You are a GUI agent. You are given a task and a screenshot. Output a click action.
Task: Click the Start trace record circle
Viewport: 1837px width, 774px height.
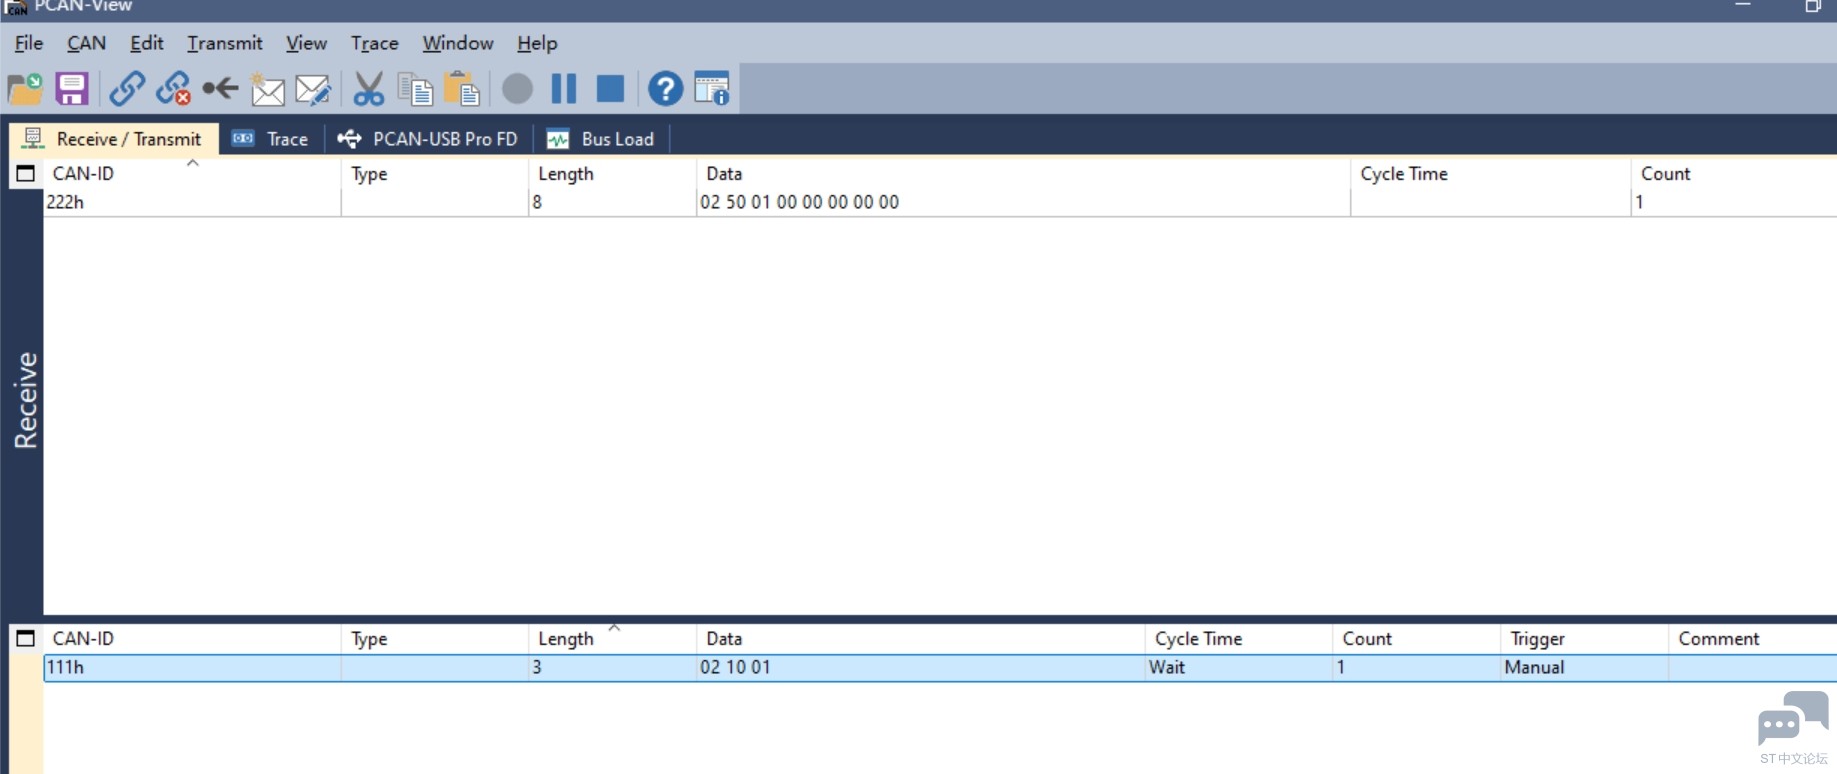pyautogui.click(x=517, y=89)
